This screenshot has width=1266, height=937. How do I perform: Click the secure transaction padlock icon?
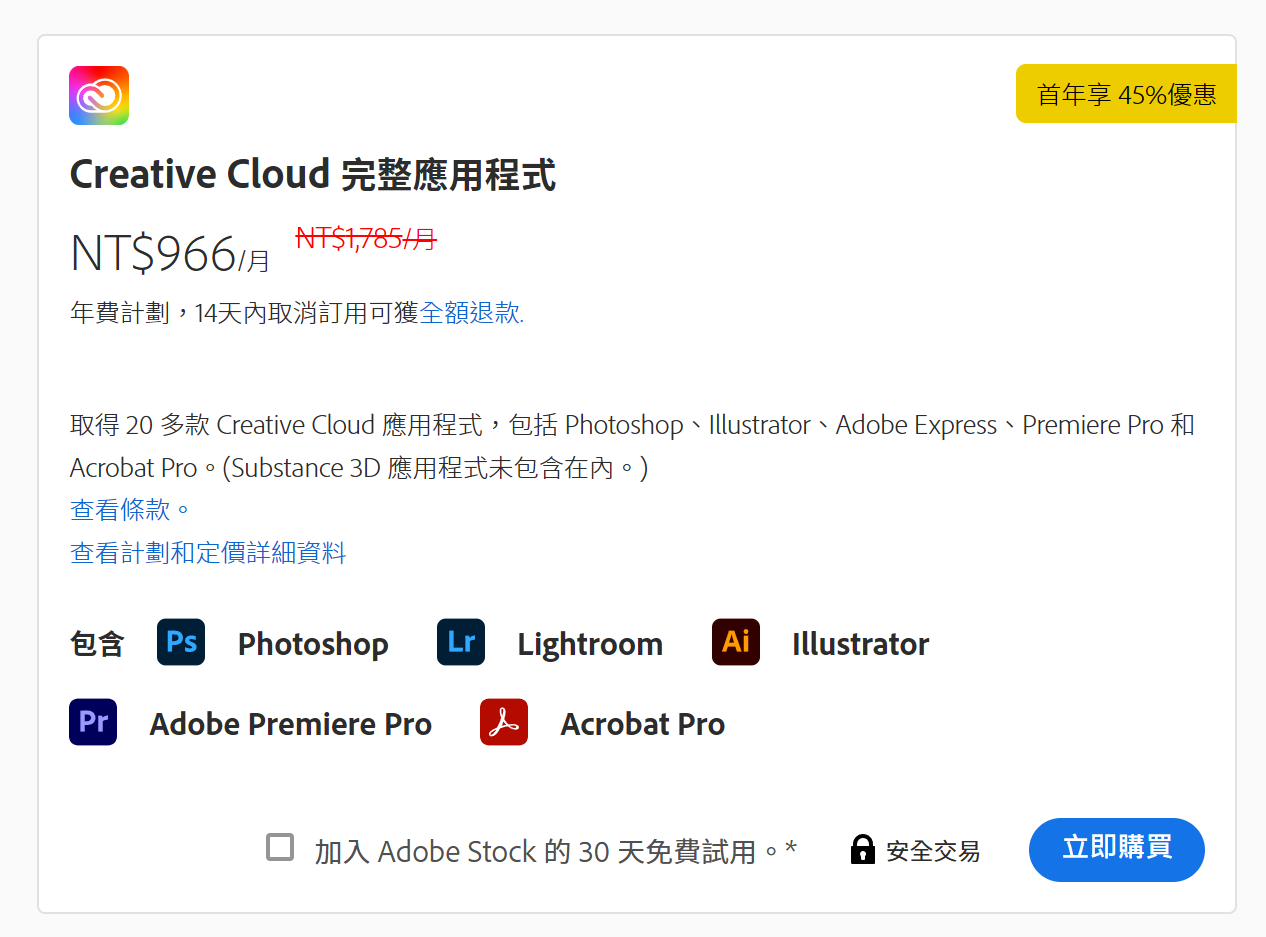click(862, 850)
